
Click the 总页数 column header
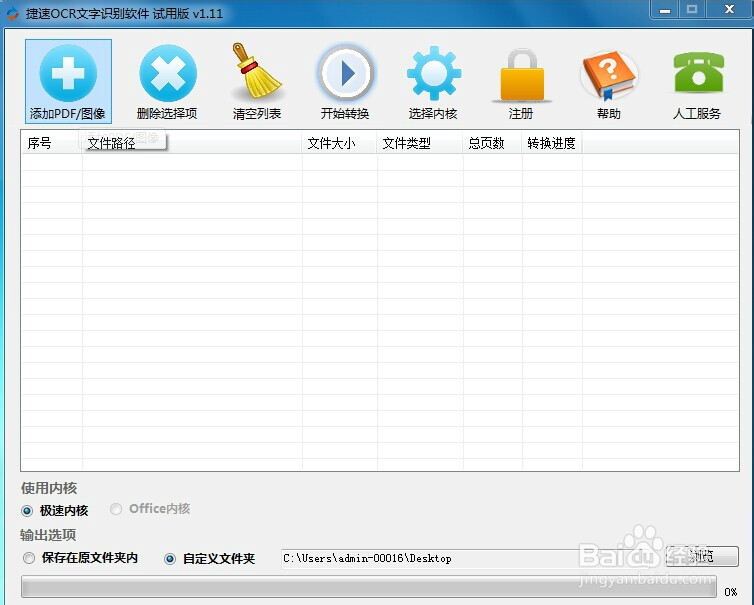pos(492,143)
